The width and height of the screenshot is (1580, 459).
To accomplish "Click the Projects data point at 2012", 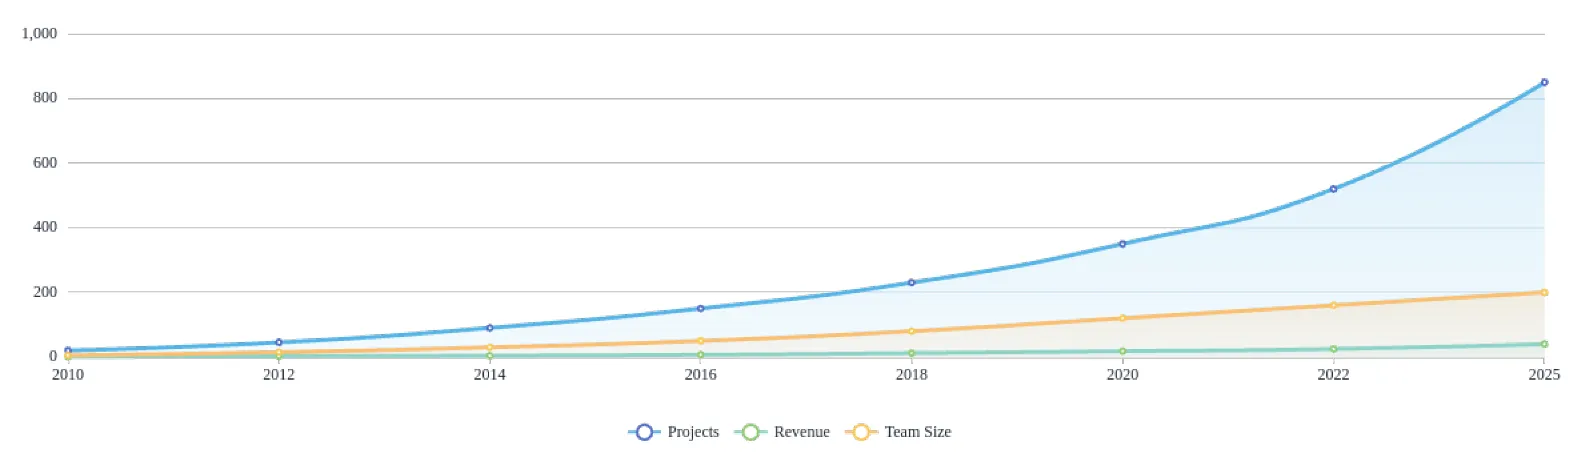I will point(279,342).
